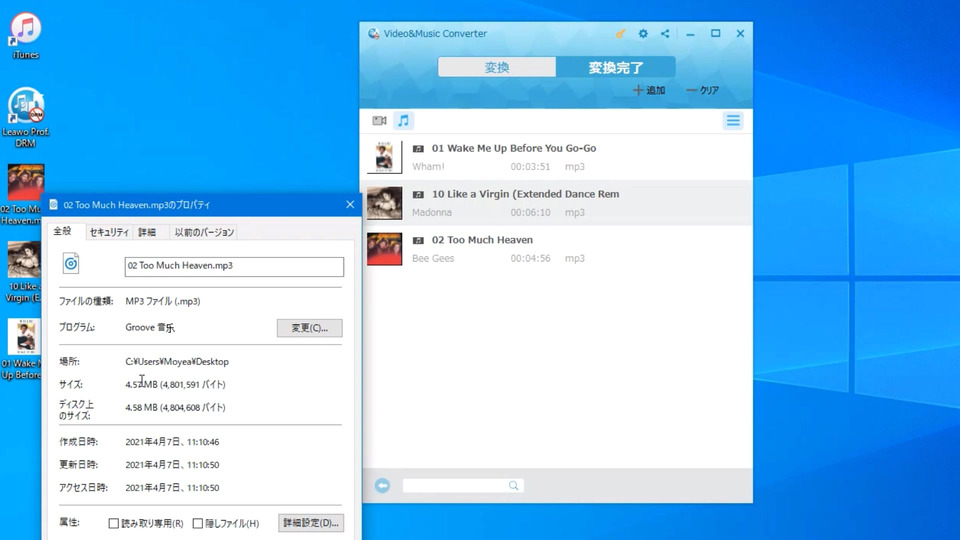This screenshot has width=960, height=540.
Task: Click the file name field in properties
Action: (234, 266)
